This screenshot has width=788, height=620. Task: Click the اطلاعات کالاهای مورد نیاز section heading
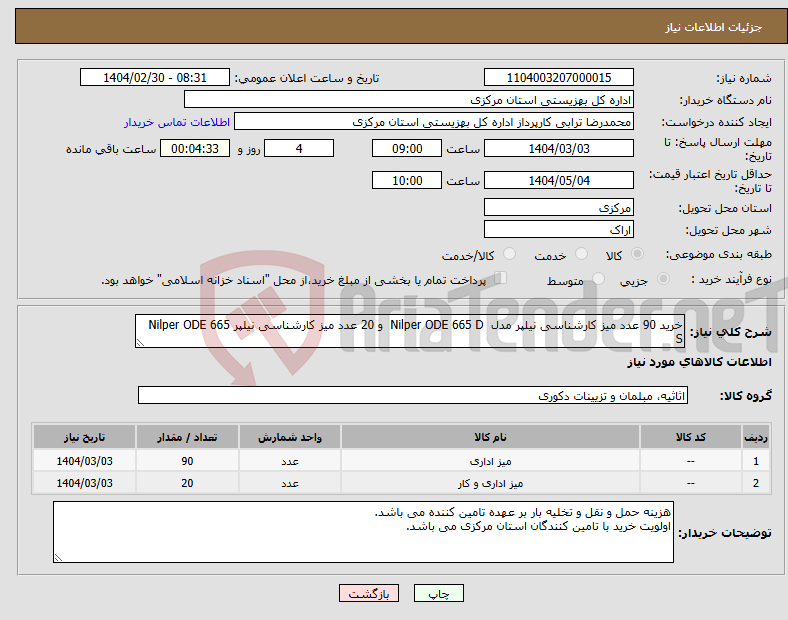click(x=699, y=362)
